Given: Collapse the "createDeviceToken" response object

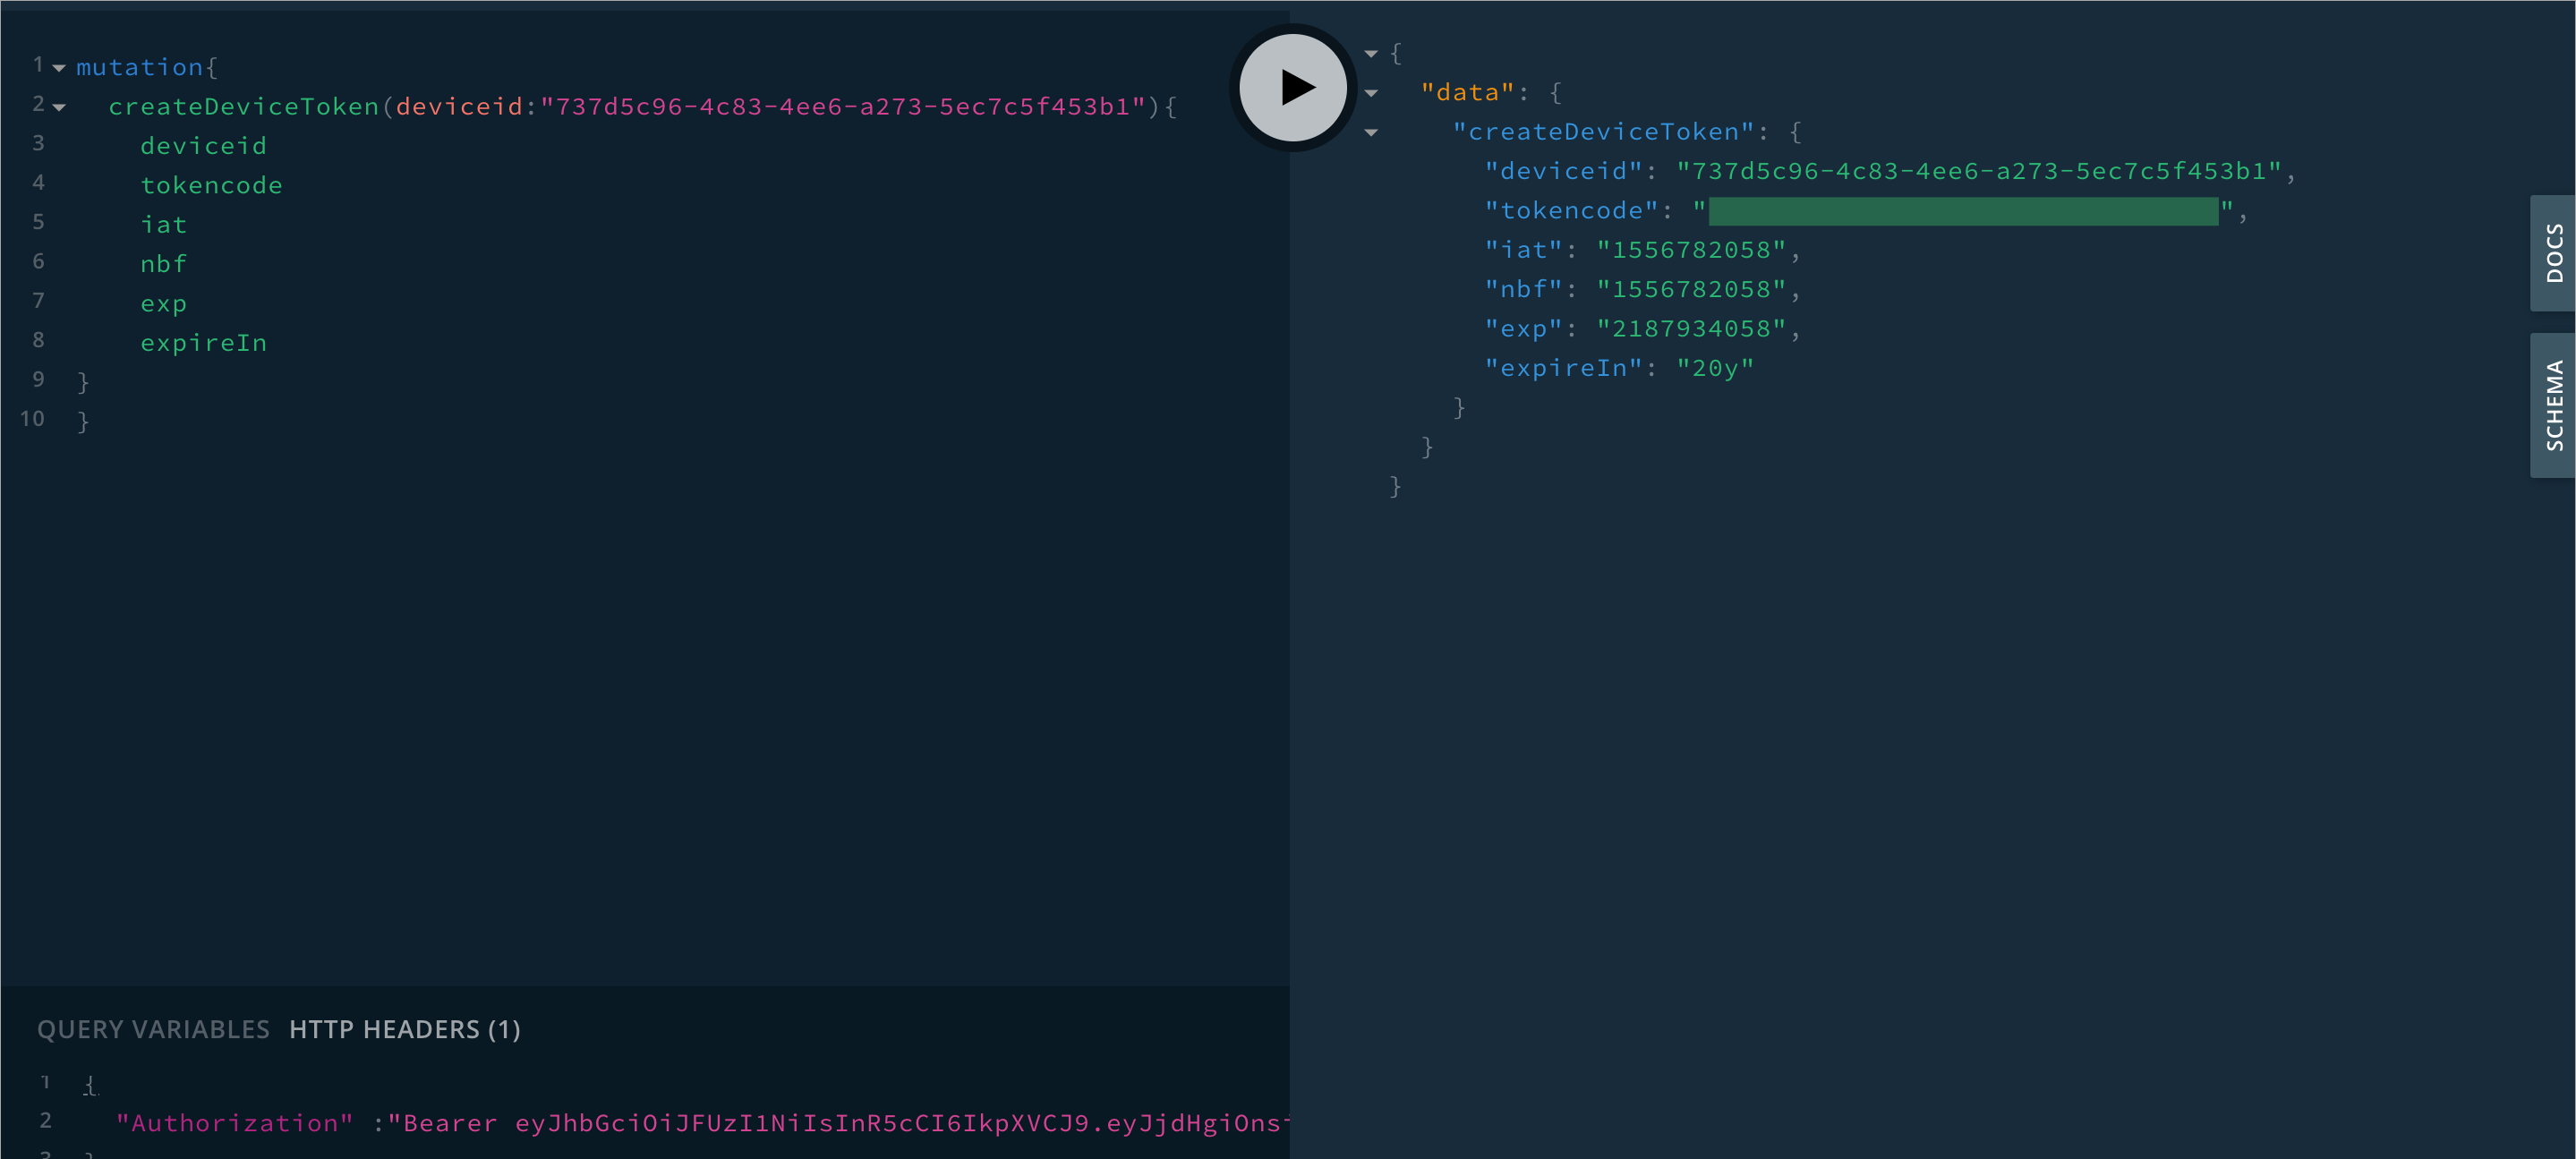Looking at the screenshot, I should tap(1371, 132).
